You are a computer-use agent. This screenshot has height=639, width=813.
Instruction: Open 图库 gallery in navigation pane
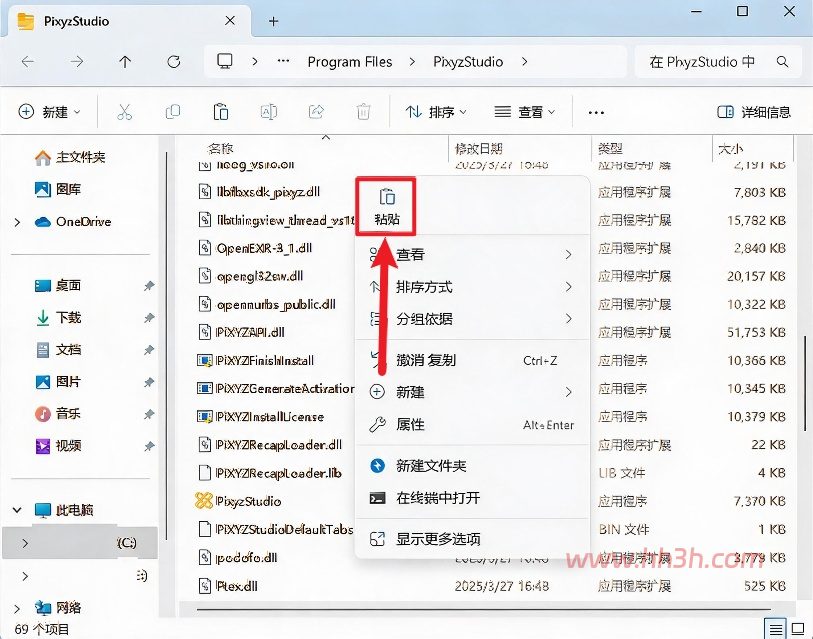pos(58,189)
